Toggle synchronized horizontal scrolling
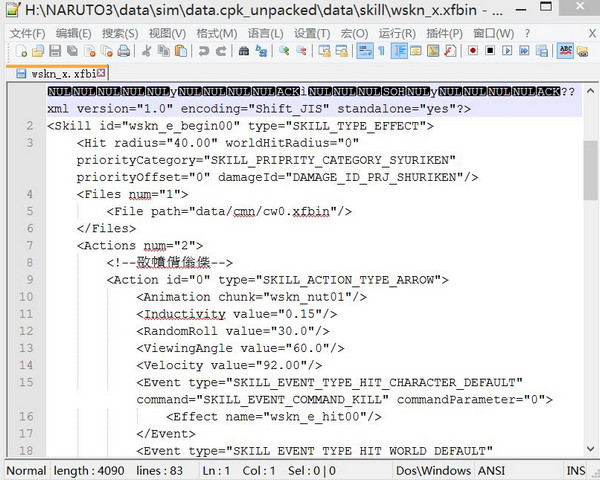 pyautogui.click(x=341, y=51)
